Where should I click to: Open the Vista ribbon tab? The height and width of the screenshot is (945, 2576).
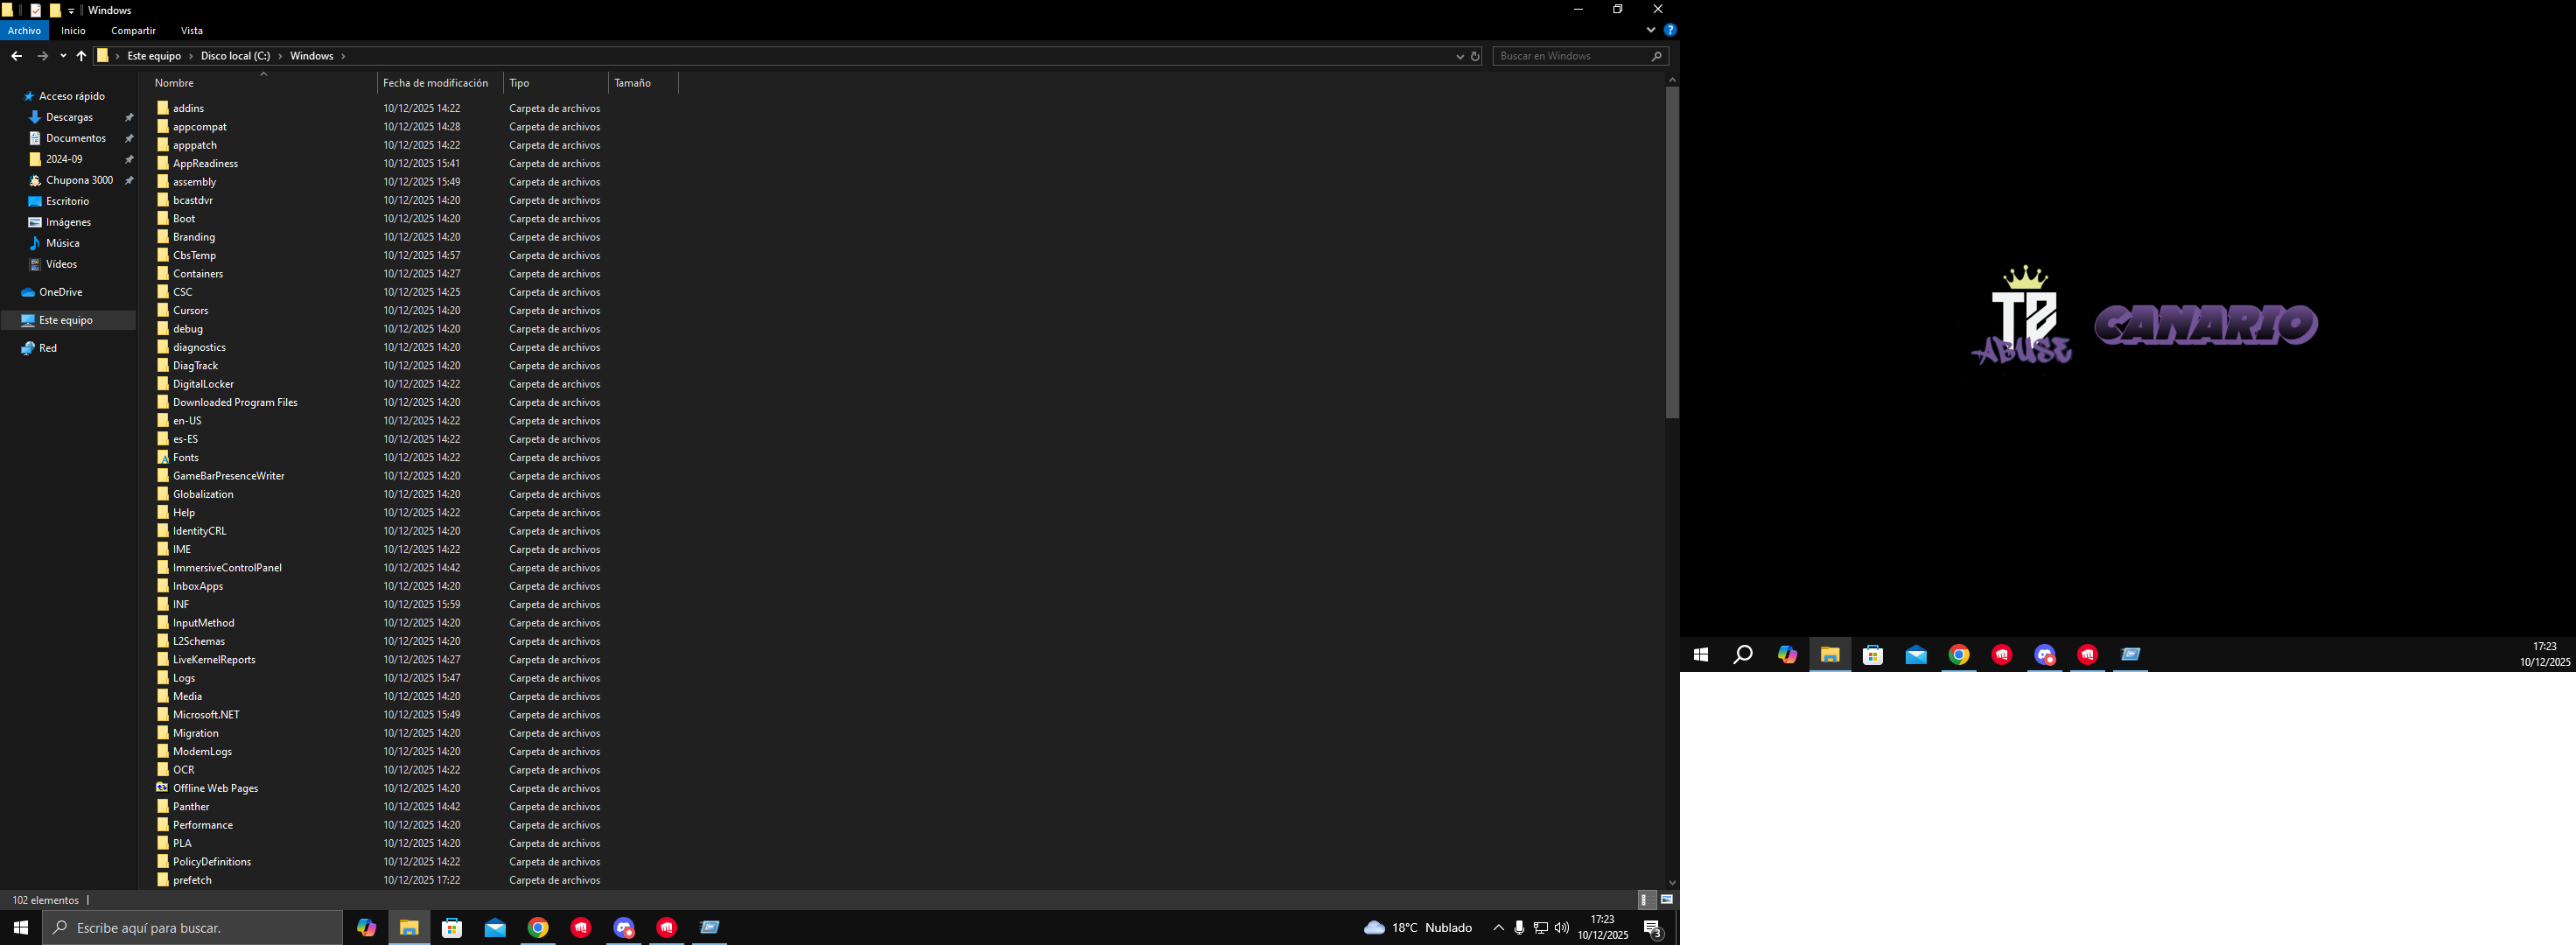coord(191,31)
